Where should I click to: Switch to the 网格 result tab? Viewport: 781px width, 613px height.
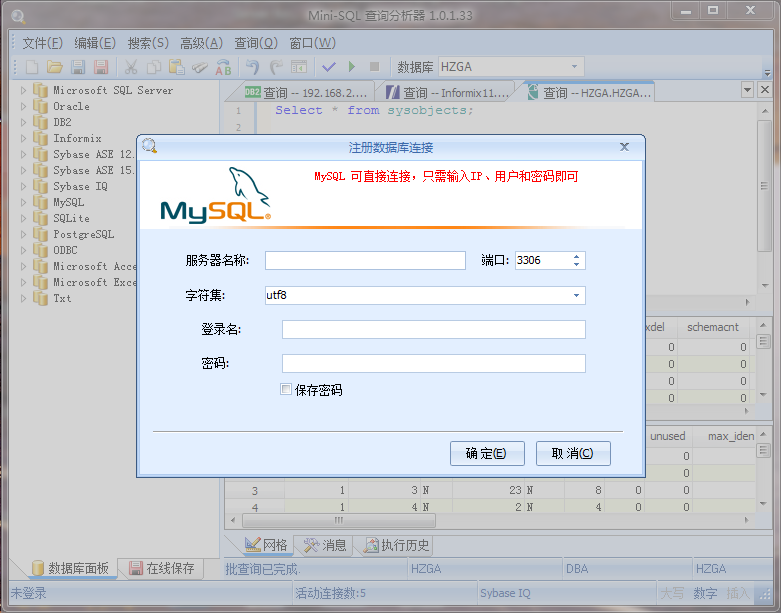tap(265, 545)
